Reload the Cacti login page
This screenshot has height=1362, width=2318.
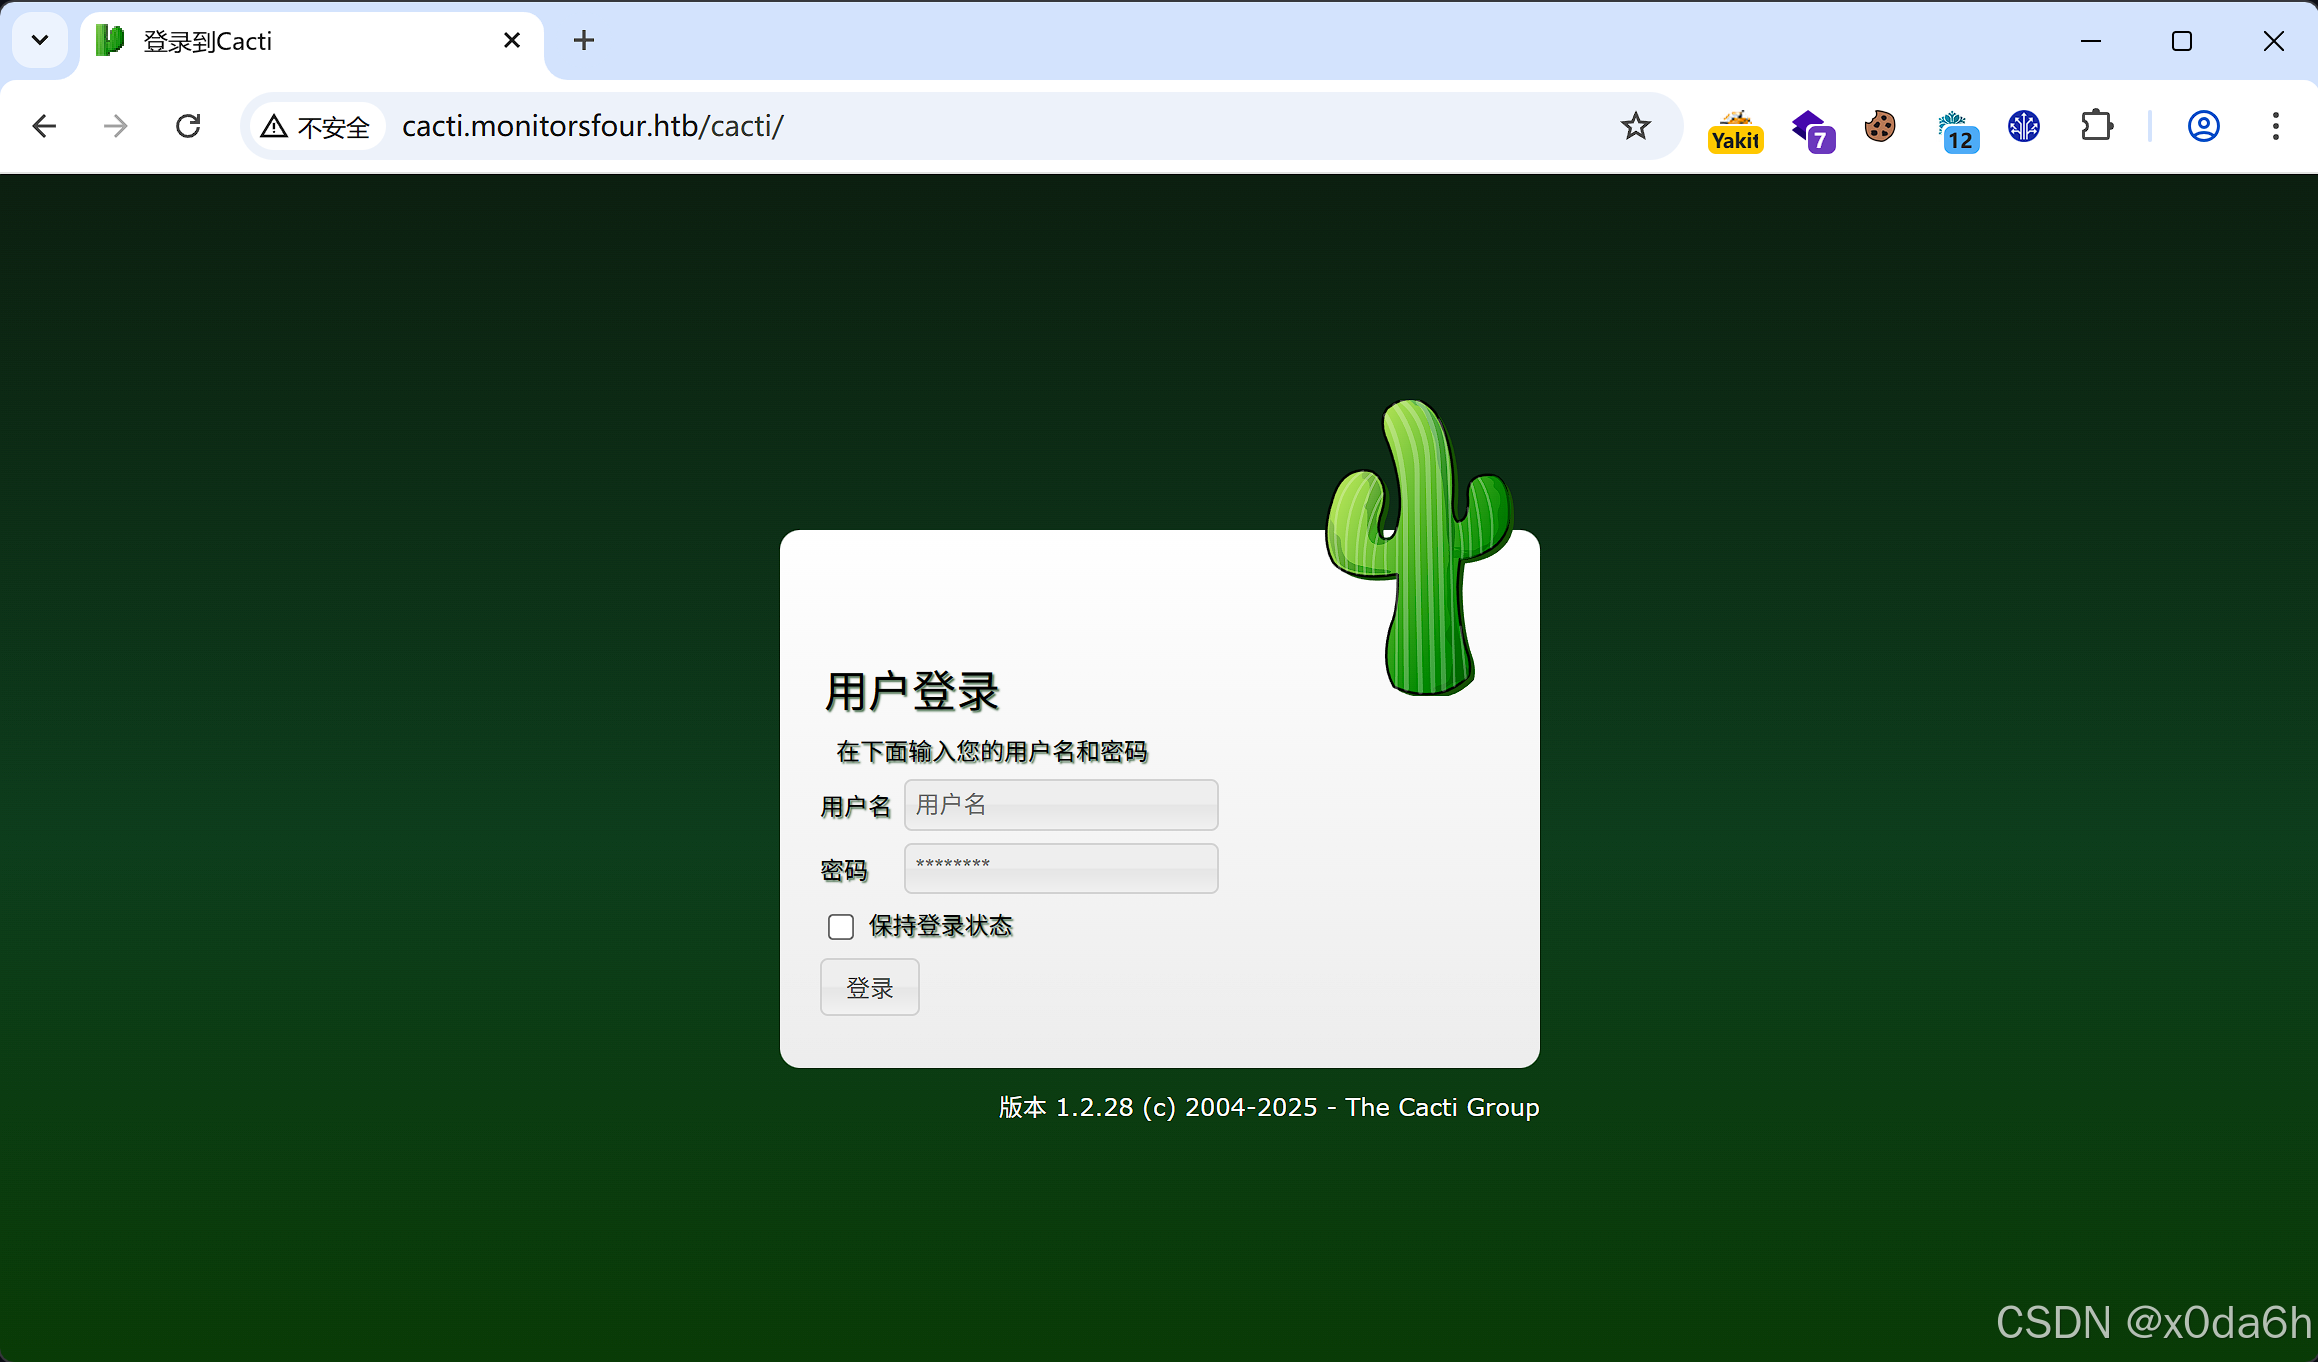point(188,127)
